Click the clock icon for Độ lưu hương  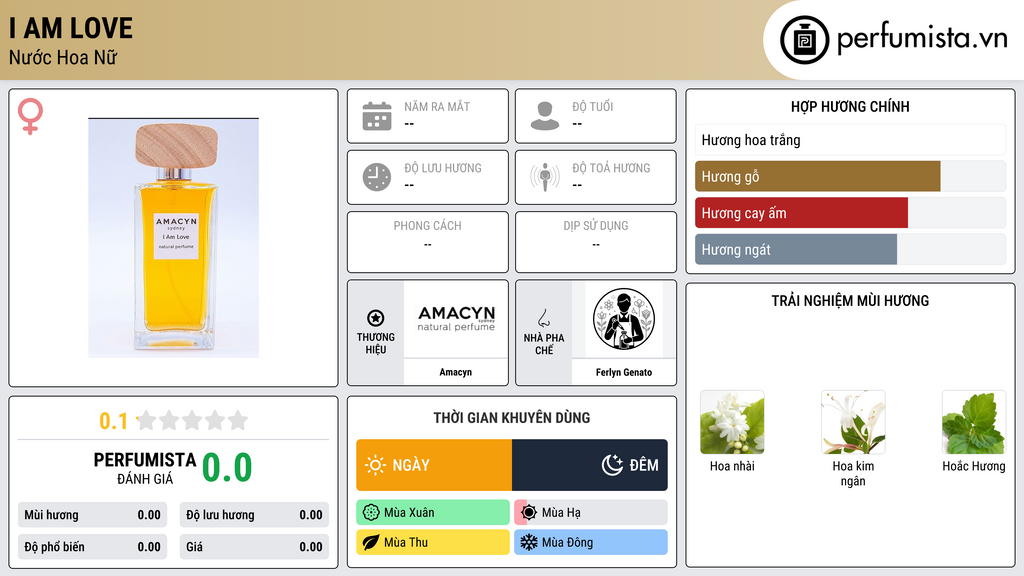click(377, 177)
